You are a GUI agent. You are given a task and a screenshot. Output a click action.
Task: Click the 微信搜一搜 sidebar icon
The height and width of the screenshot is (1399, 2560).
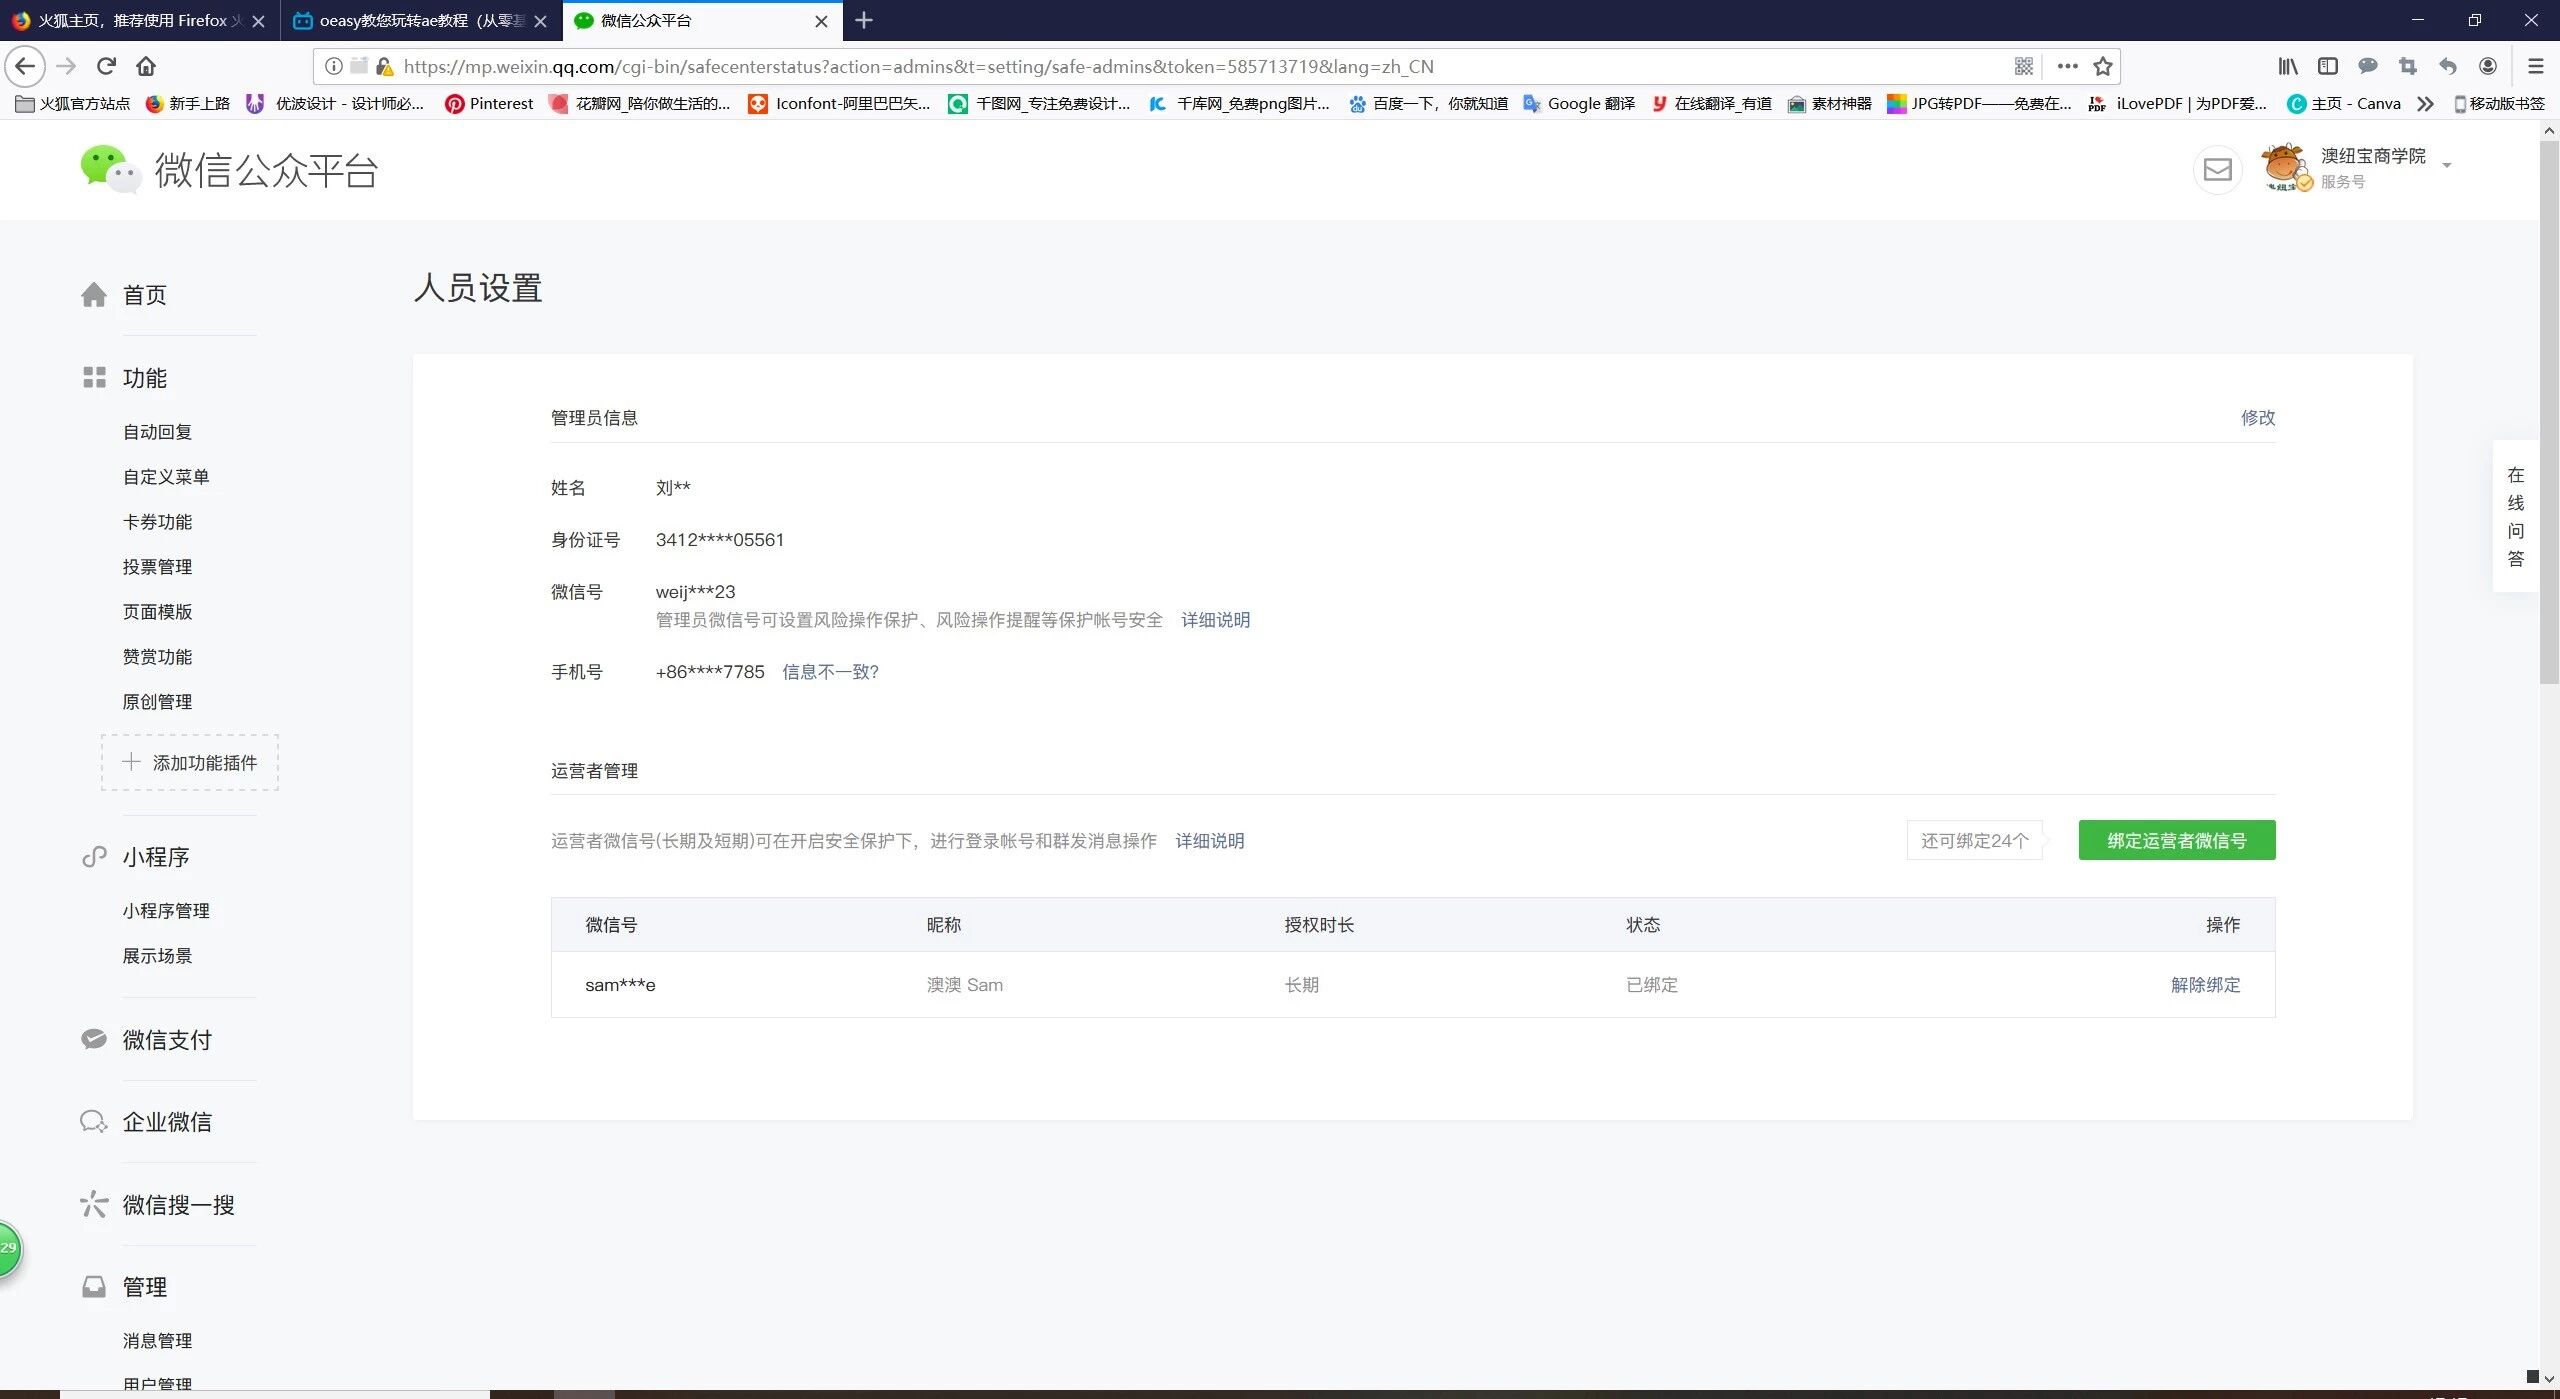94,1204
